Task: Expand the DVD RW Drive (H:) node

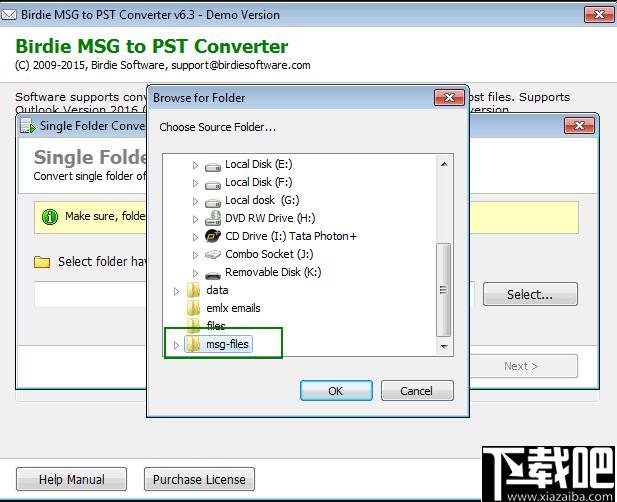Action: click(x=195, y=219)
